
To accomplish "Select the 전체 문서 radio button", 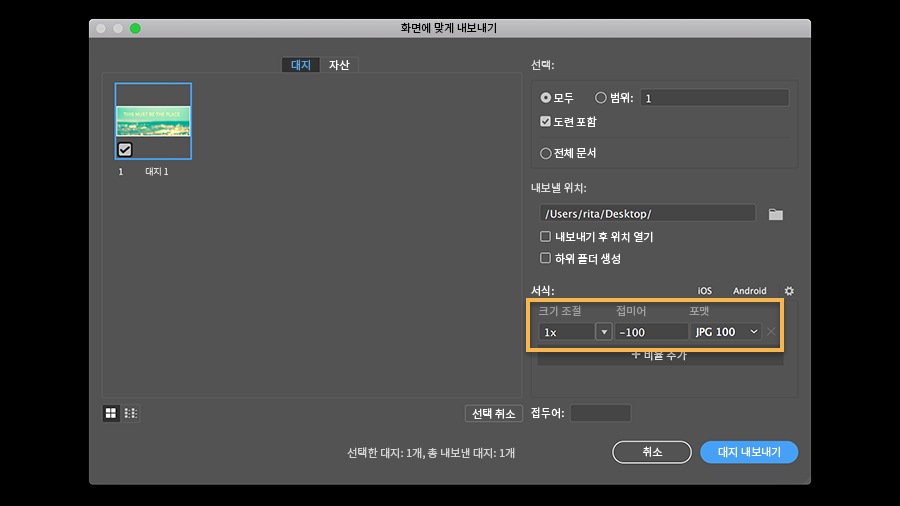I will pyautogui.click(x=546, y=153).
